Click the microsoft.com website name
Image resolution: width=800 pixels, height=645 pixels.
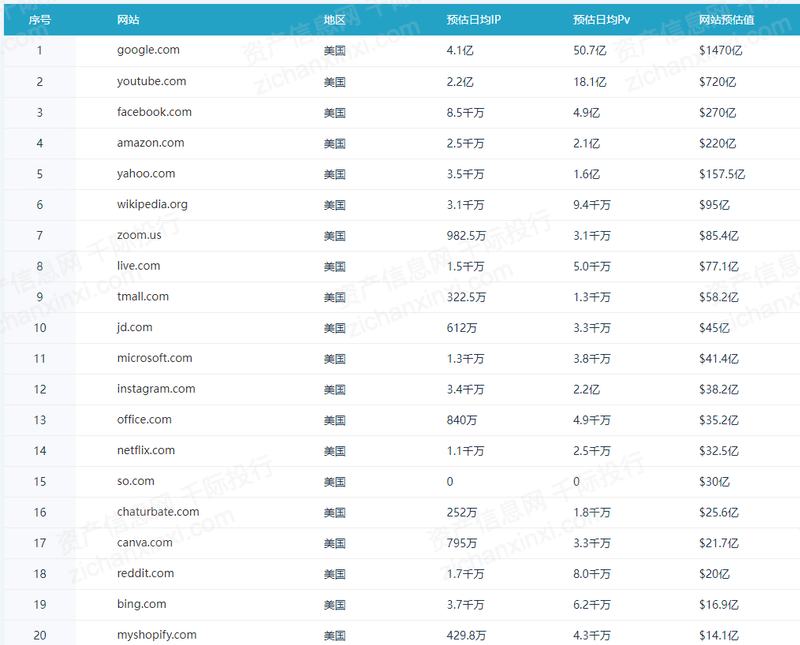pyautogui.click(x=154, y=358)
